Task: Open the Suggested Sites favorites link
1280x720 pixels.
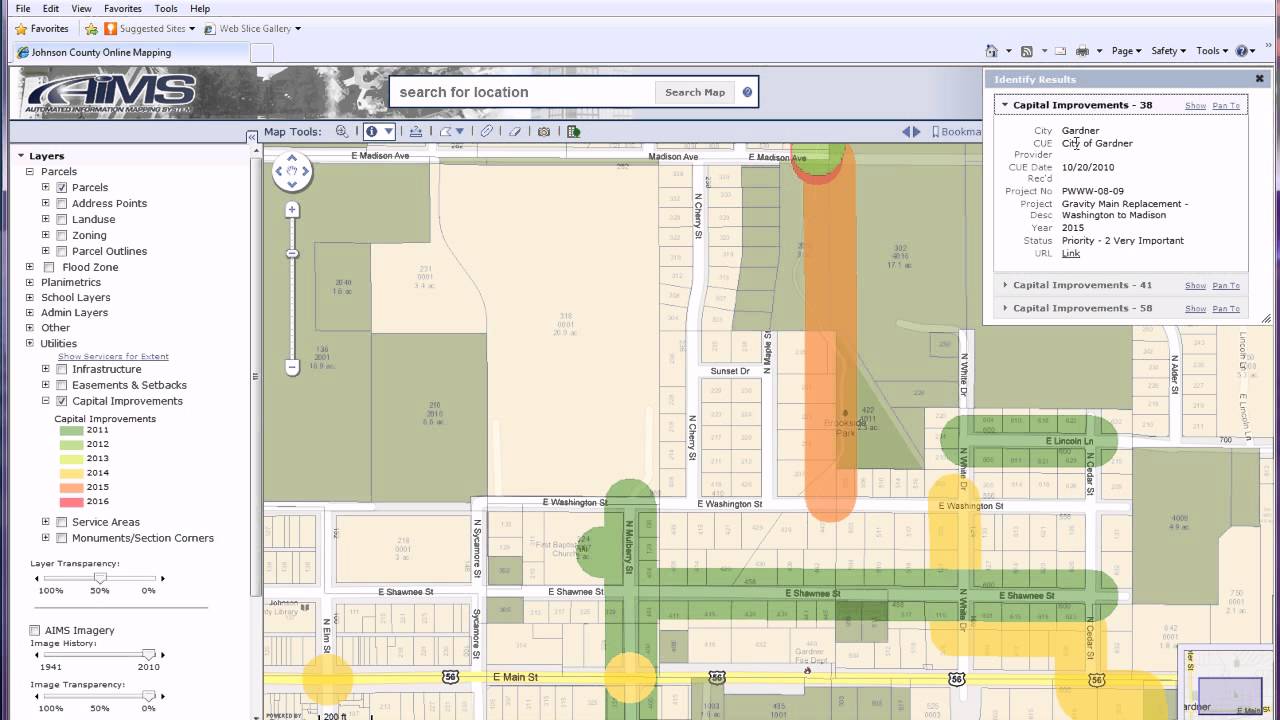Action: (150, 29)
